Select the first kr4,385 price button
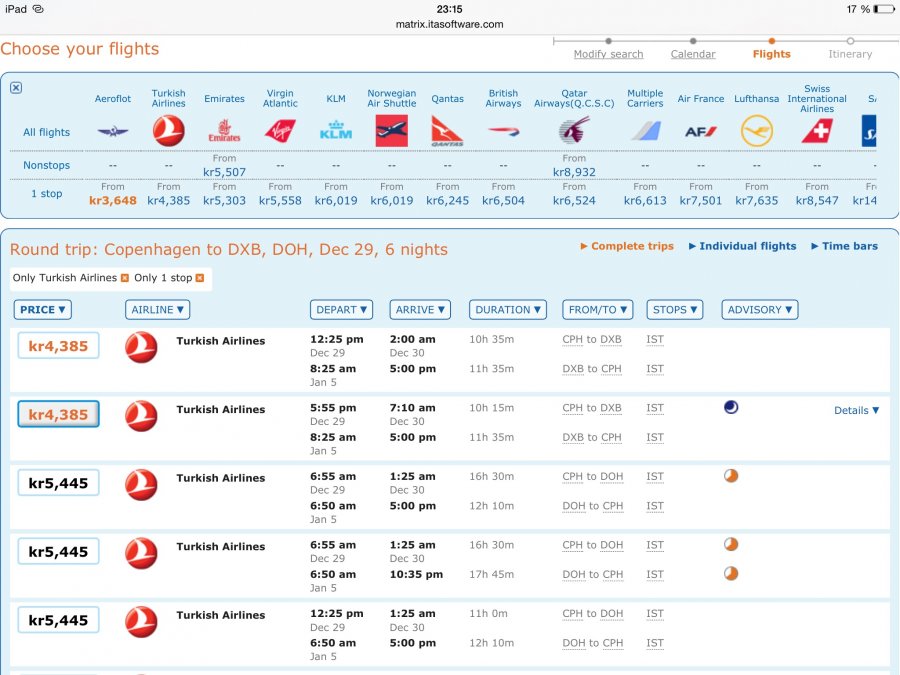Screen dimensions: 900x675 [58, 346]
